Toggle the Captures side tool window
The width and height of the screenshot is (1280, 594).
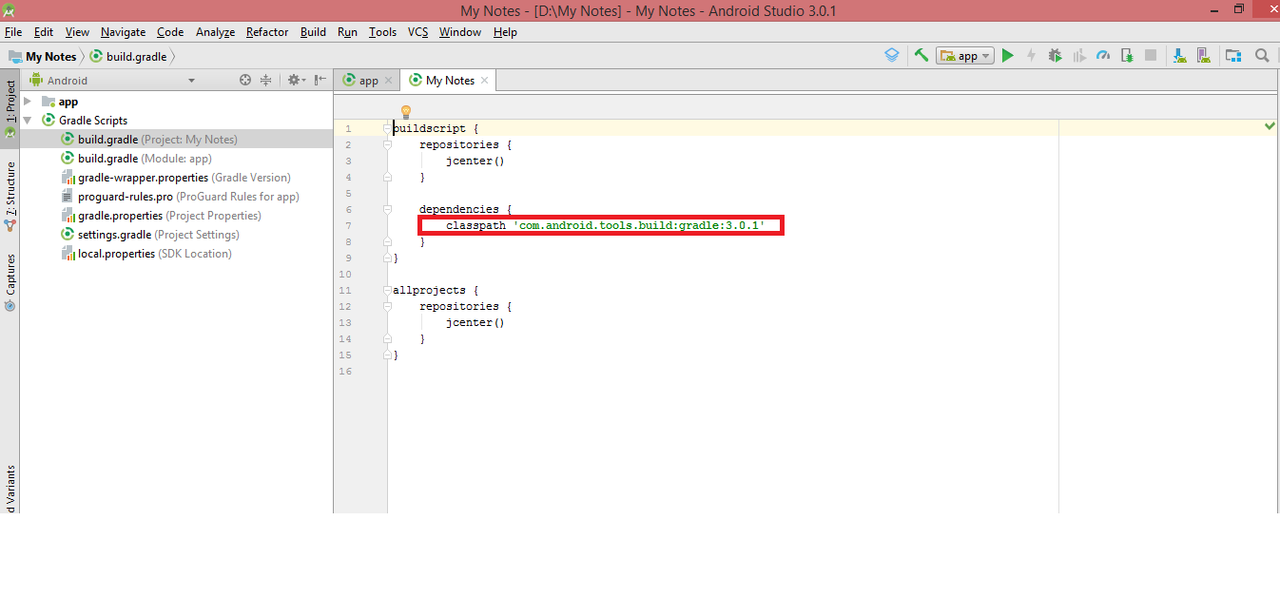[x=10, y=282]
